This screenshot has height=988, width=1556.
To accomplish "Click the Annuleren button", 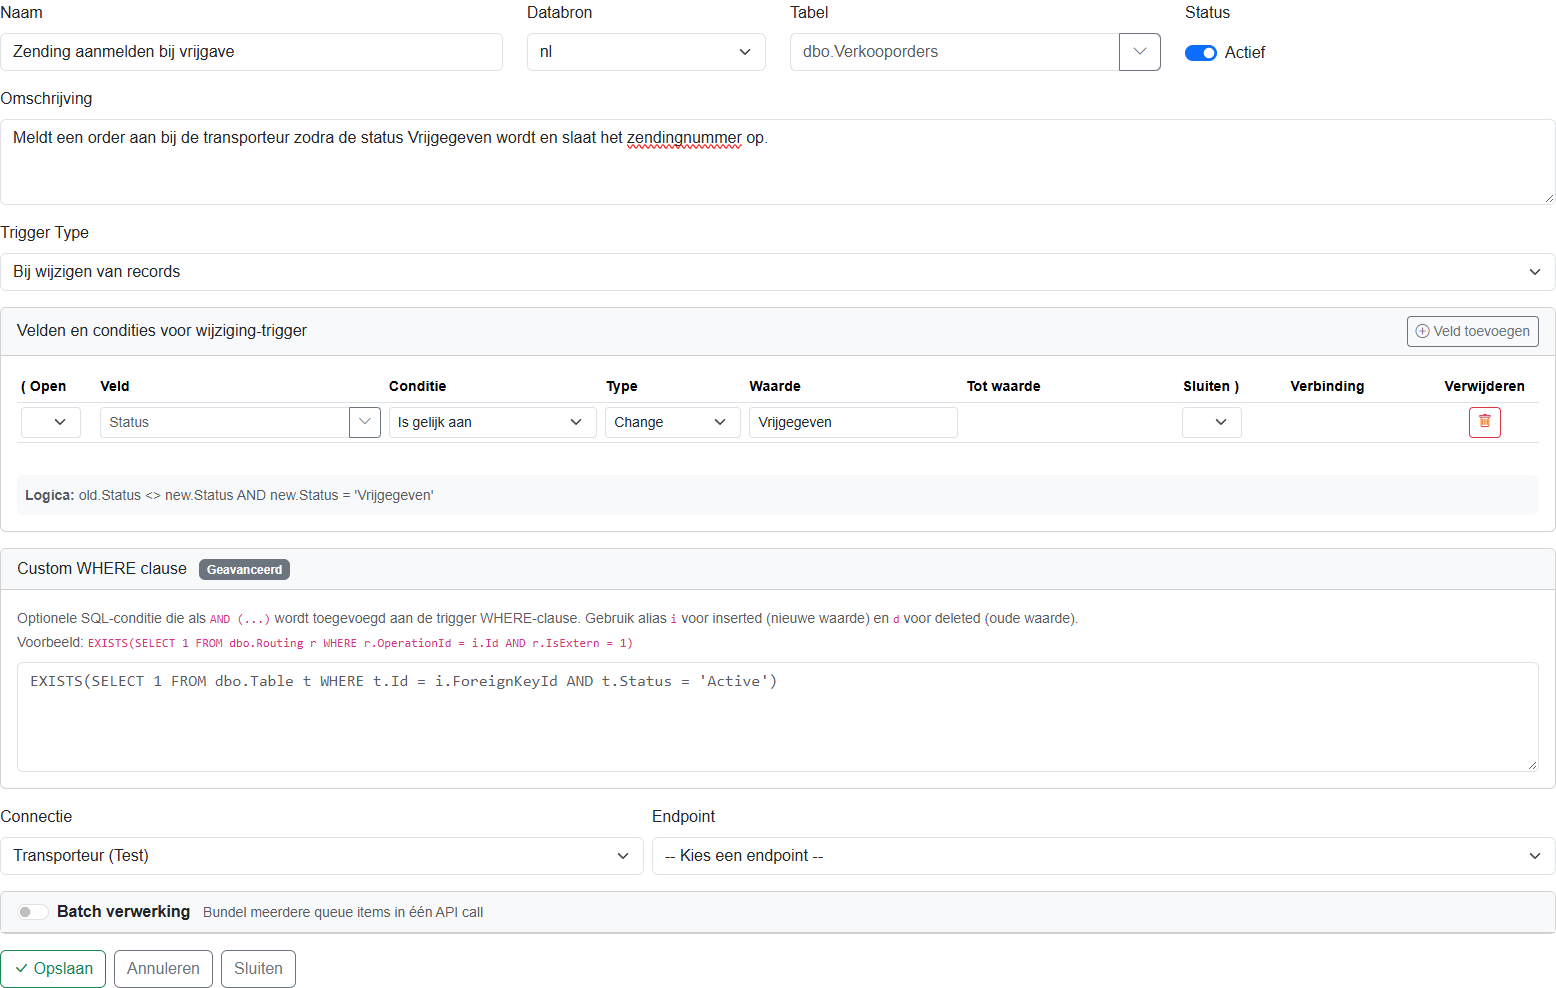I will coord(163,969).
